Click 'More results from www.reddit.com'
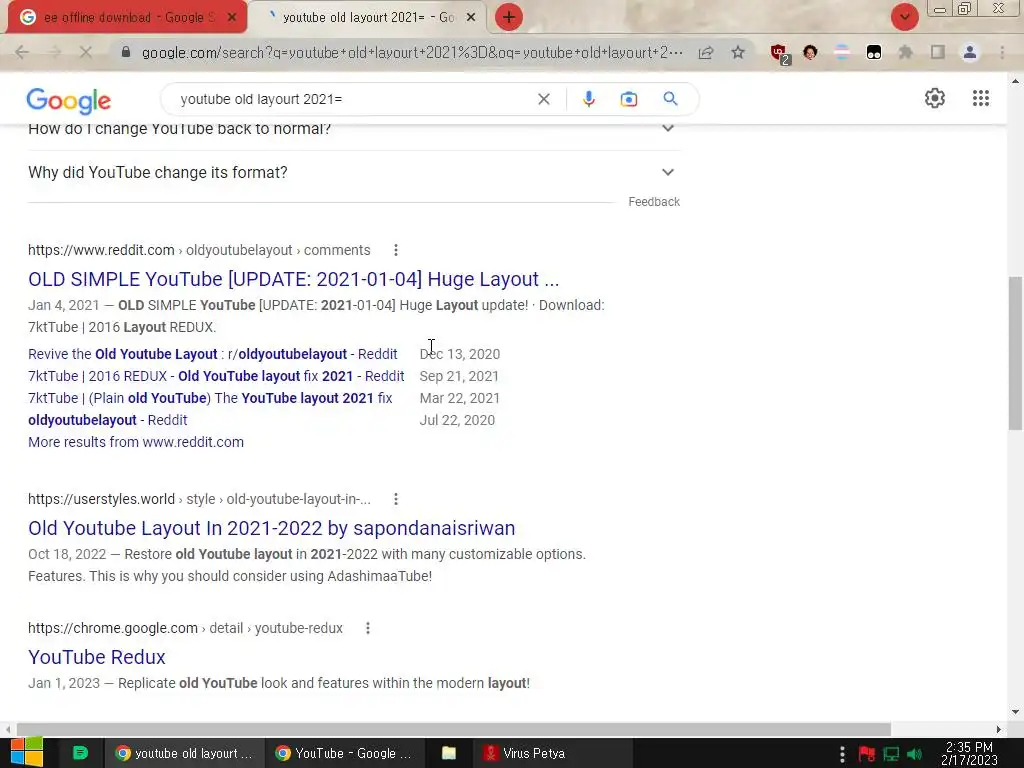This screenshot has width=1024, height=768. pyautogui.click(x=136, y=442)
